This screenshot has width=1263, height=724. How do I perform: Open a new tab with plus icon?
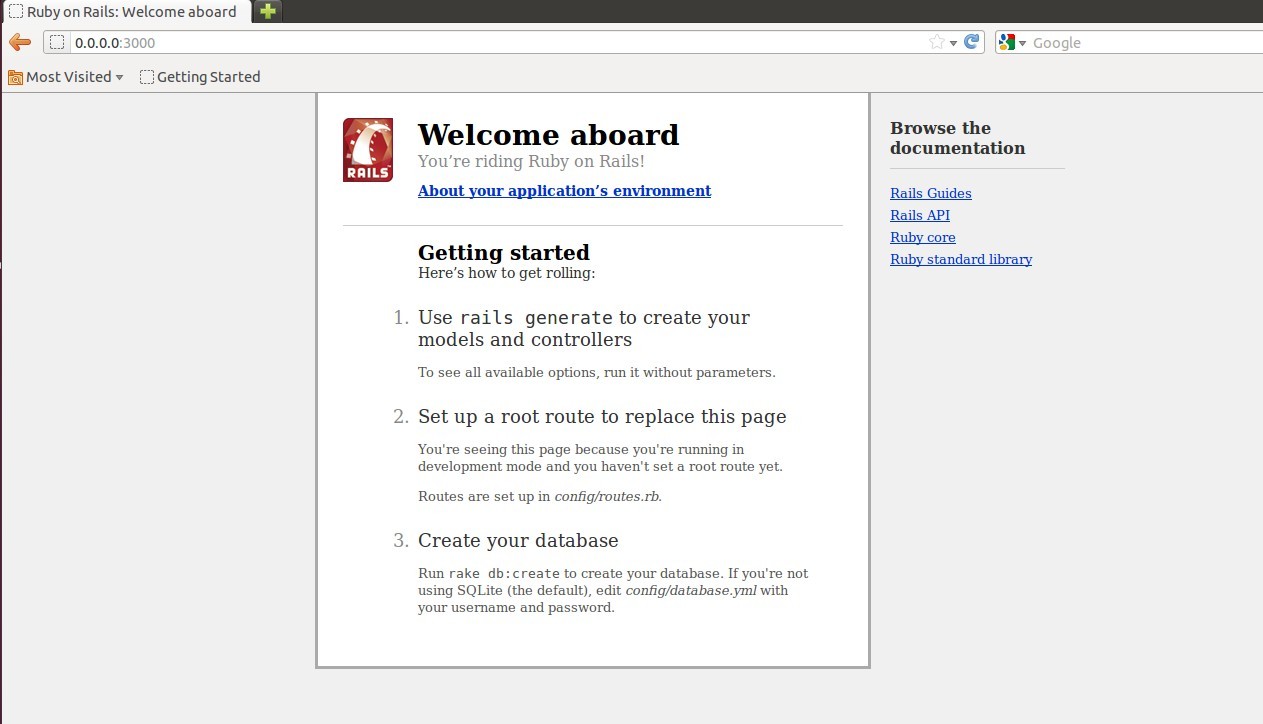coord(268,12)
